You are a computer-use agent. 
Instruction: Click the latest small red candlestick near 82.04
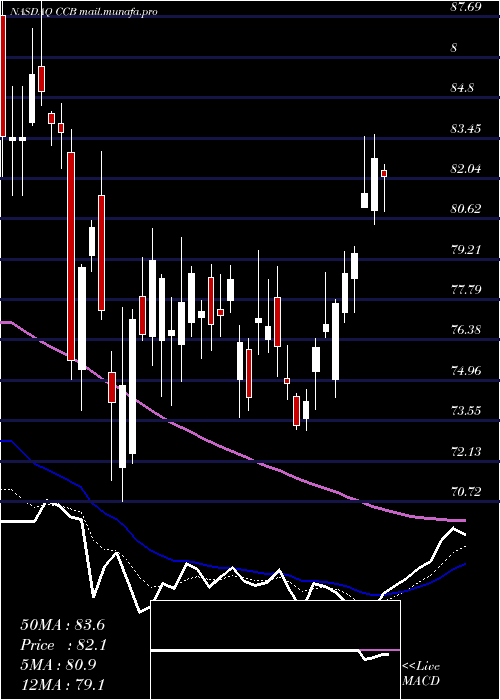coord(384,173)
